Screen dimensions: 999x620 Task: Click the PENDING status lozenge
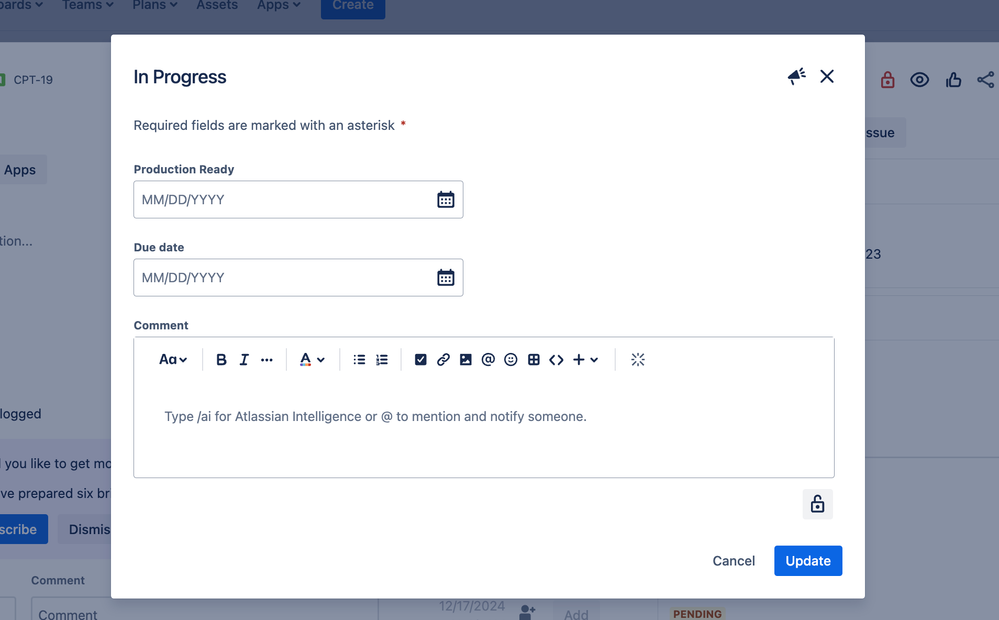[x=697, y=614]
